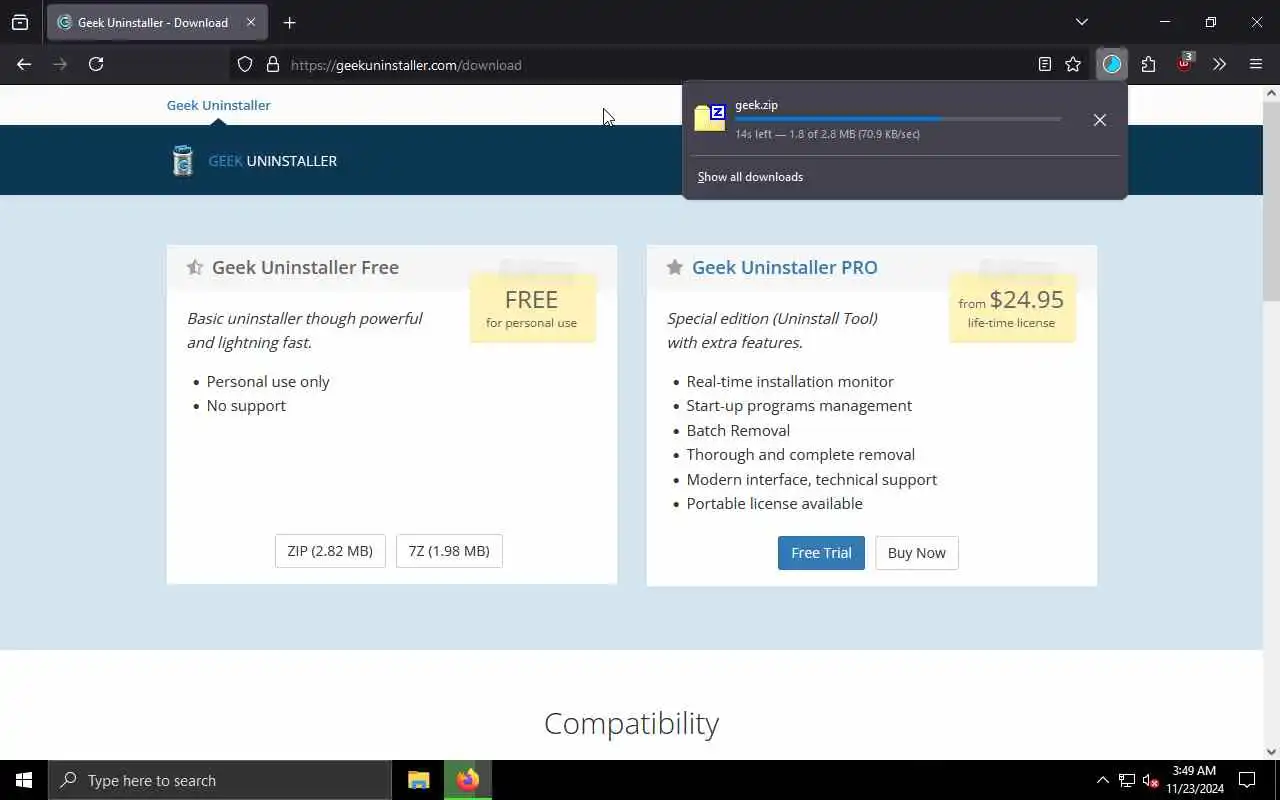
Task: Cancel the geek.zip download
Action: (1100, 120)
